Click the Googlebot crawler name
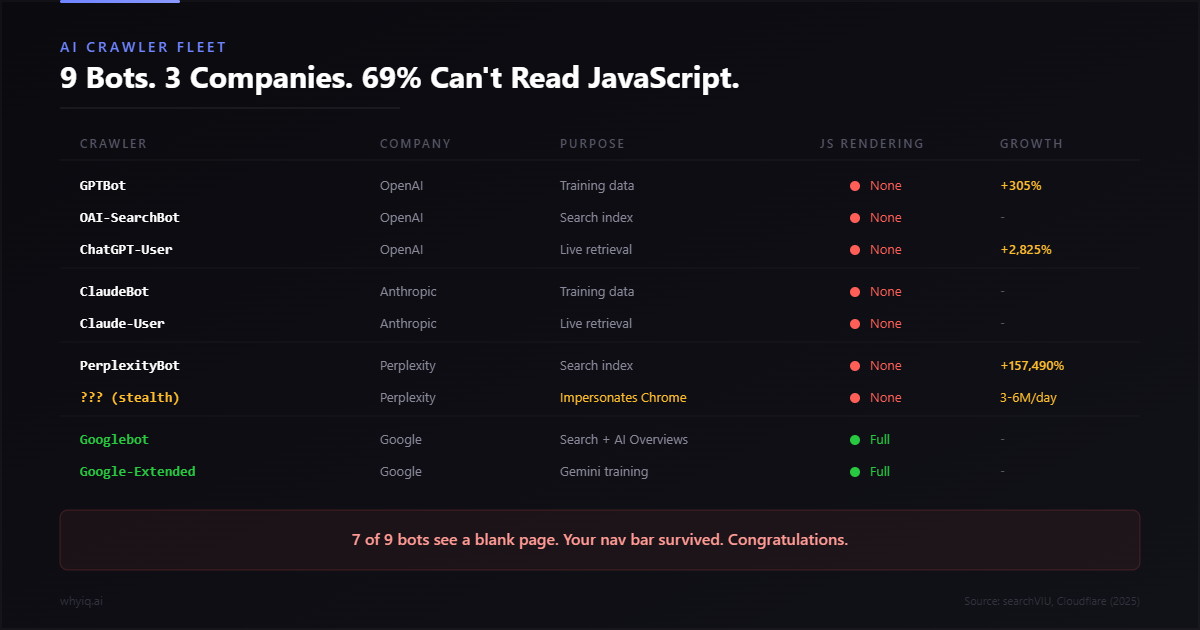The width and height of the screenshot is (1200, 630). (114, 440)
